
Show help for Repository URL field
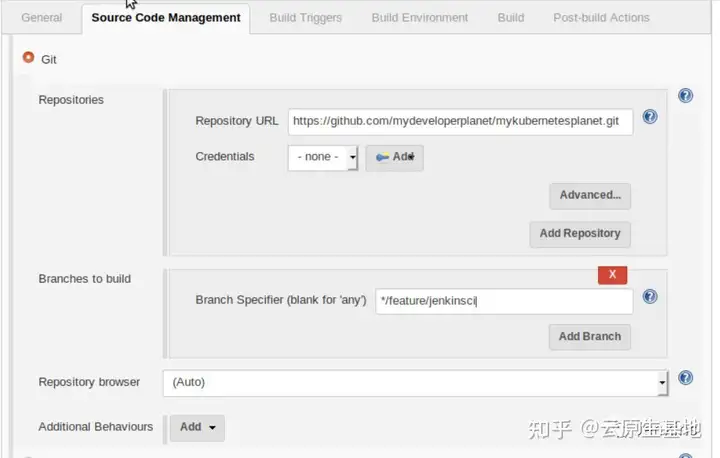[x=650, y=117]
